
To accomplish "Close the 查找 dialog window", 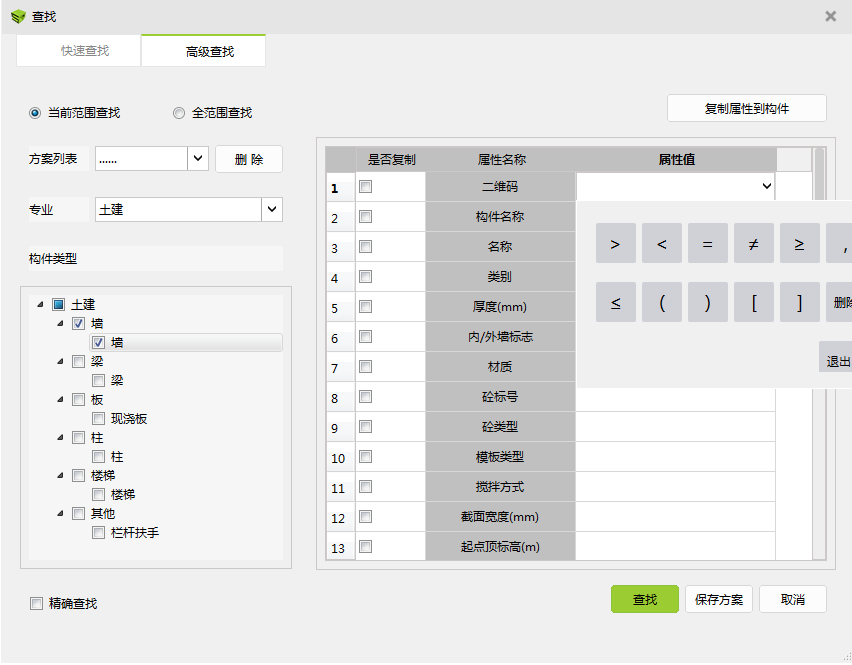I will (x=830, y=16).
